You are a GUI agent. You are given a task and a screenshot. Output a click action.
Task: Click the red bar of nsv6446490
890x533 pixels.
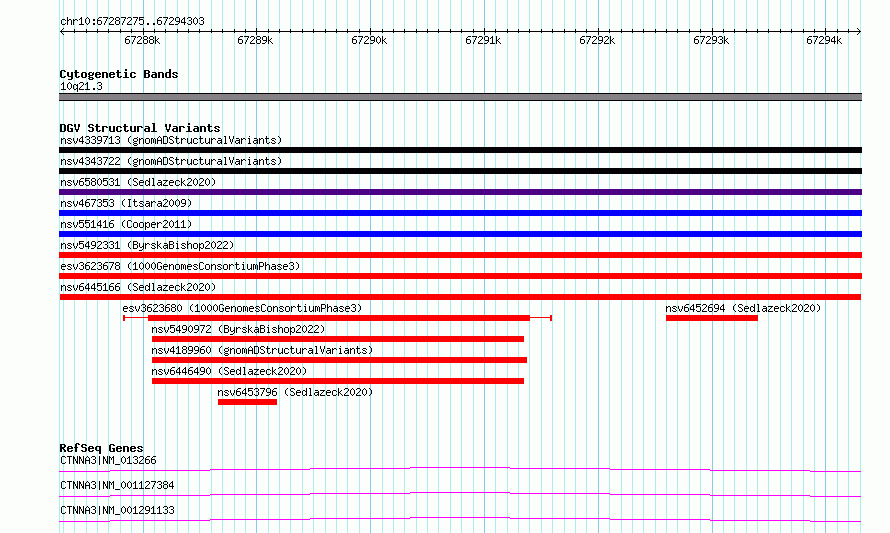tap(338, 381)
